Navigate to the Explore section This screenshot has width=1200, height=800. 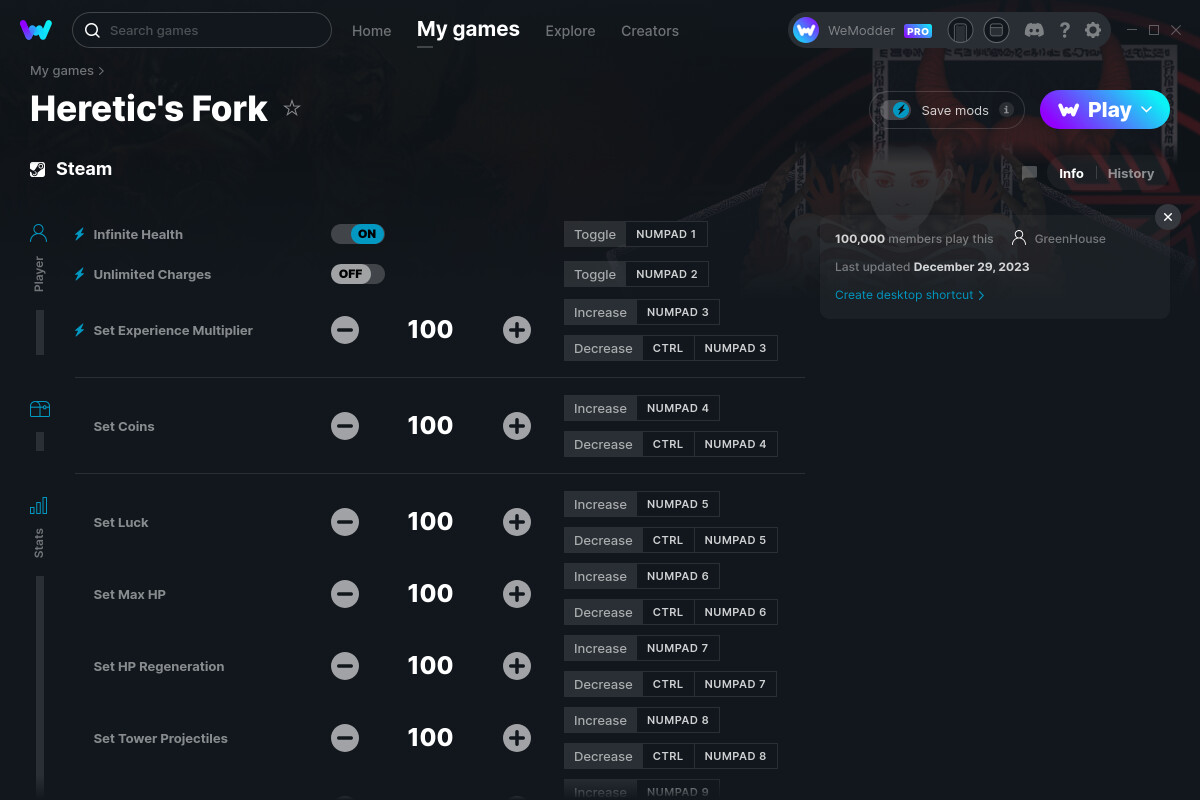[570, 31]
